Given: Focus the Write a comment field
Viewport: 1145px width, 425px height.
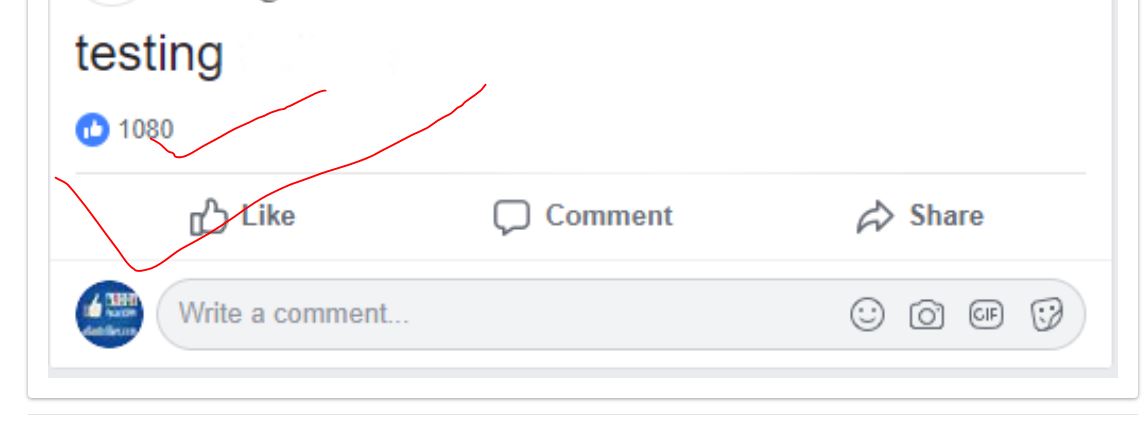Looking at the screenshot, I should pos(621,314).
